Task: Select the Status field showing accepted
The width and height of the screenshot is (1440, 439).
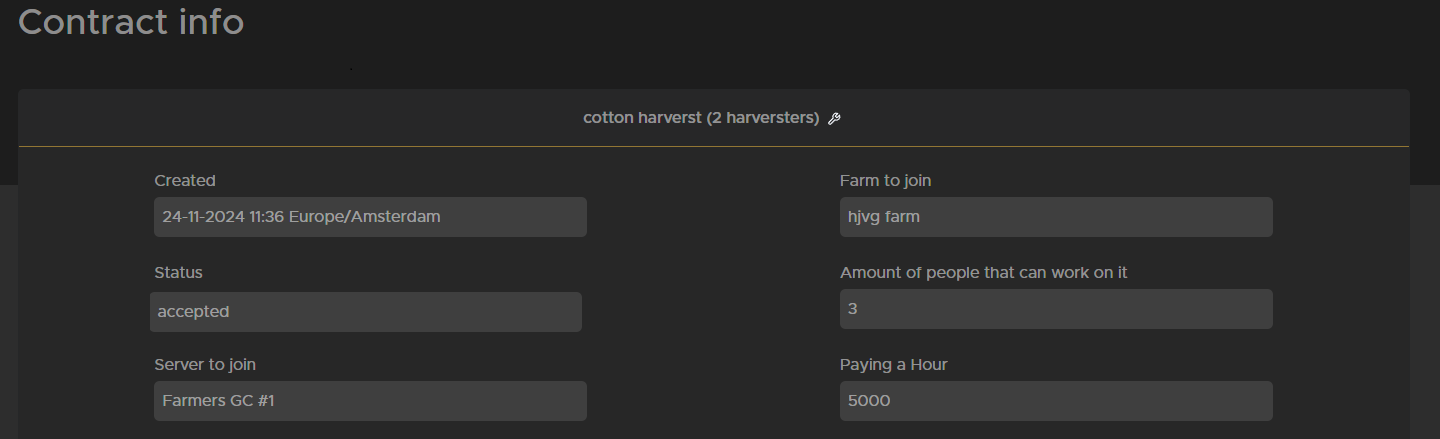Action: [365, 312]
